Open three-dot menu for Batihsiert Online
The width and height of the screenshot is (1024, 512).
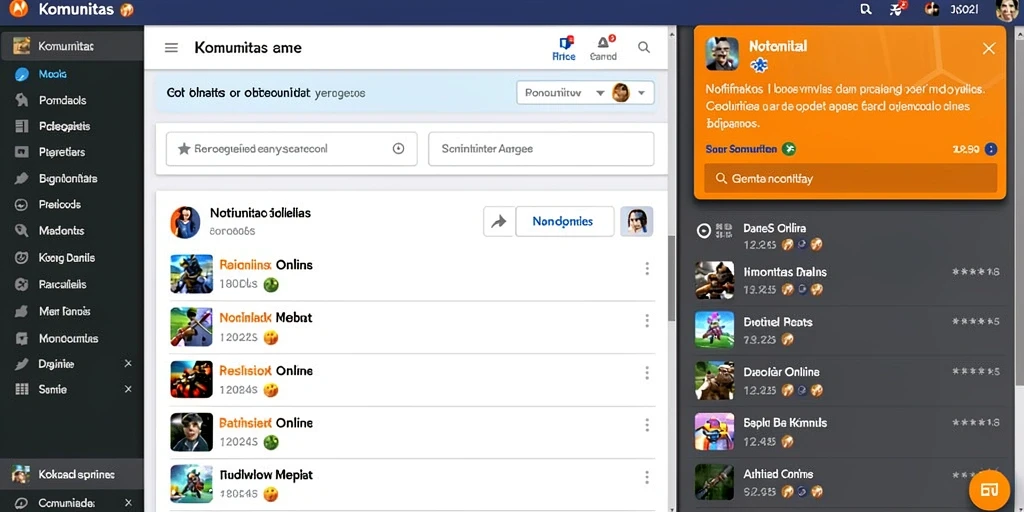(x=647, y=426)
